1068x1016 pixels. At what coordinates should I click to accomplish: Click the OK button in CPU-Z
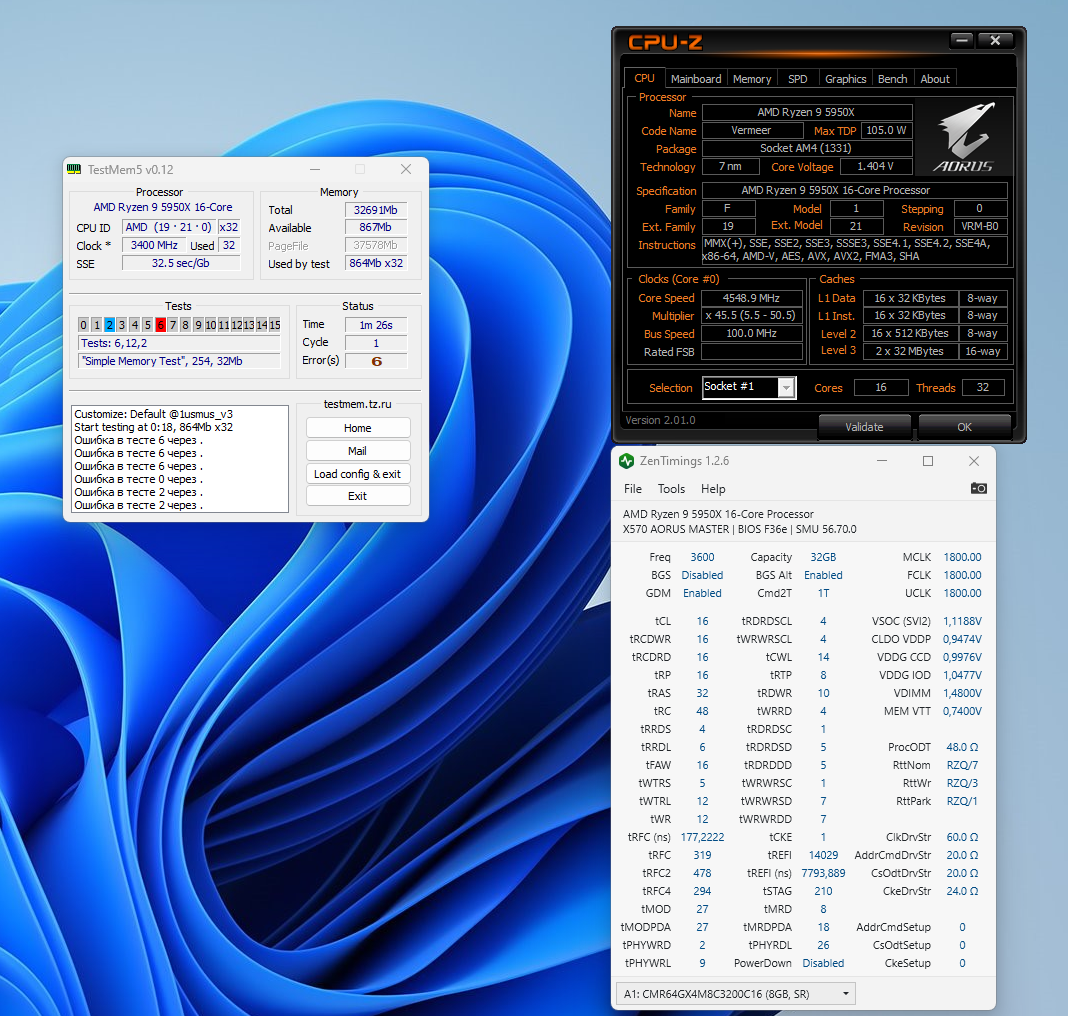(x=964, y=427)
